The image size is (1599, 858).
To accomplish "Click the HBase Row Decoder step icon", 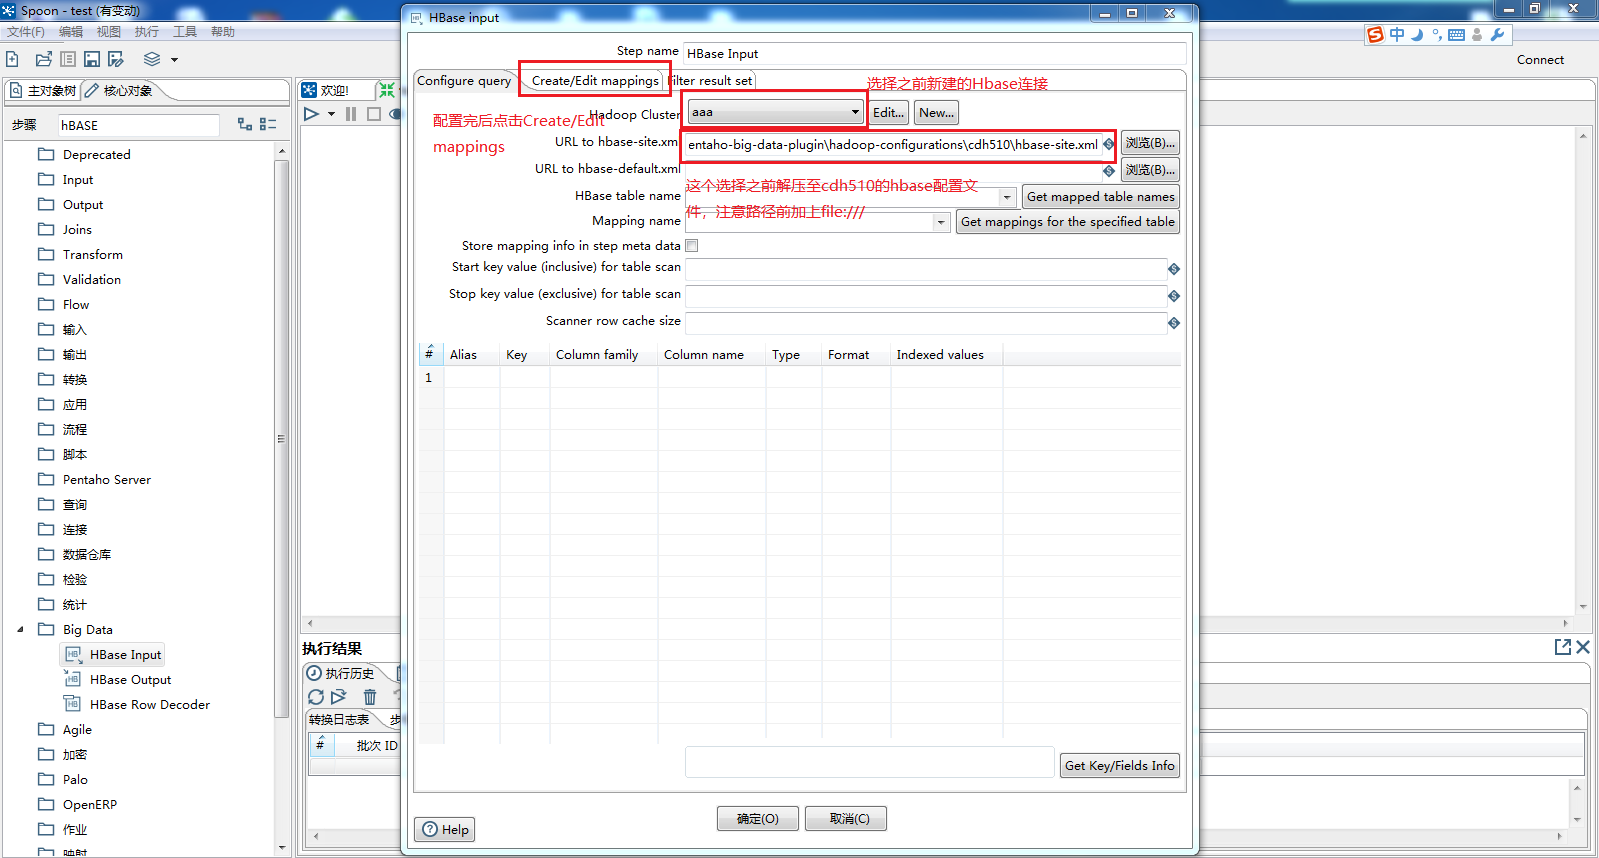I will point(73,704).
